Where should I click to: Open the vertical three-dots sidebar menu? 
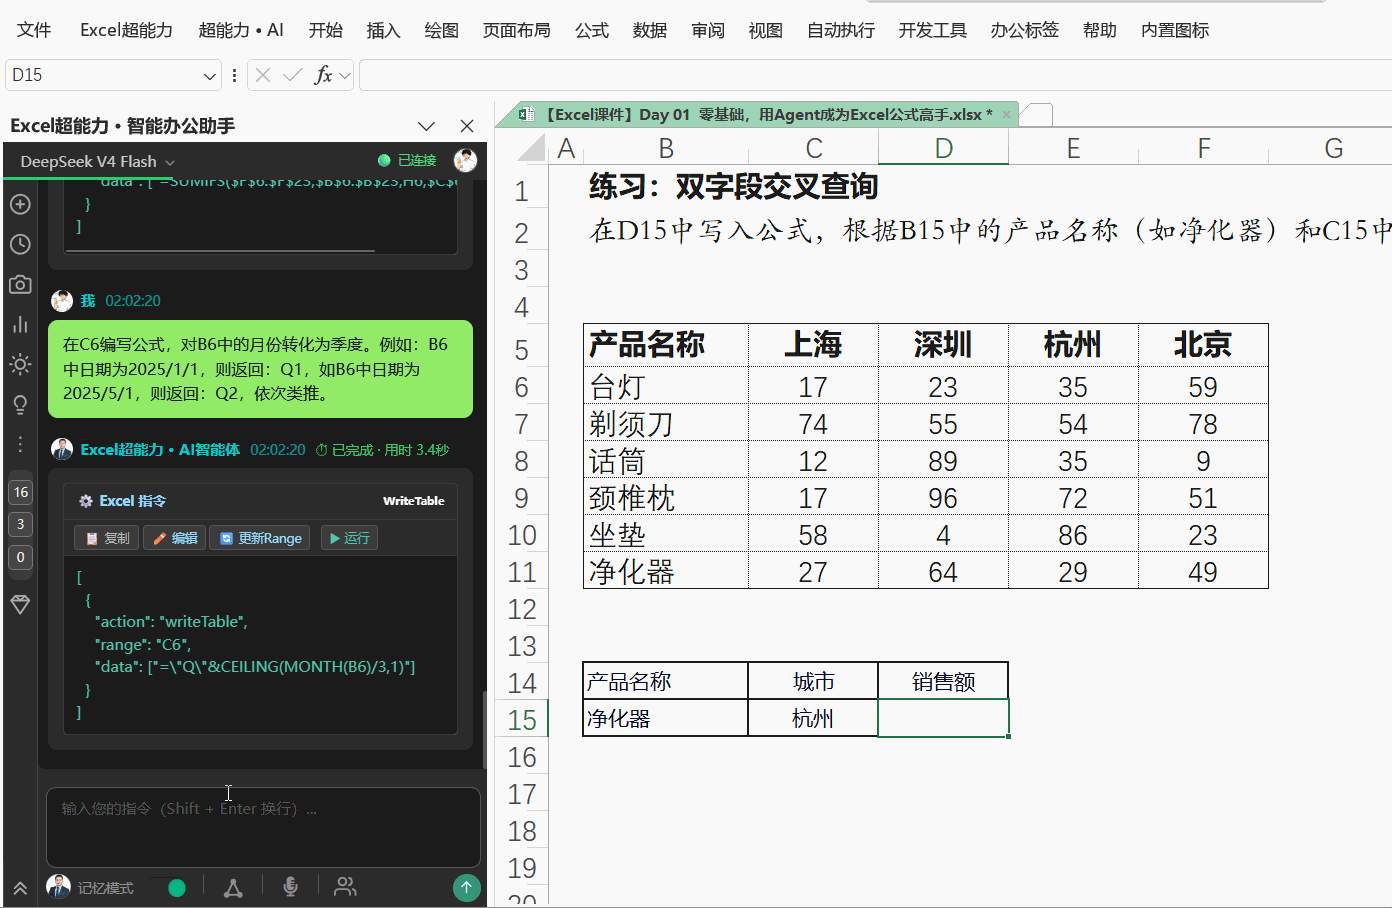coord(20,444)
